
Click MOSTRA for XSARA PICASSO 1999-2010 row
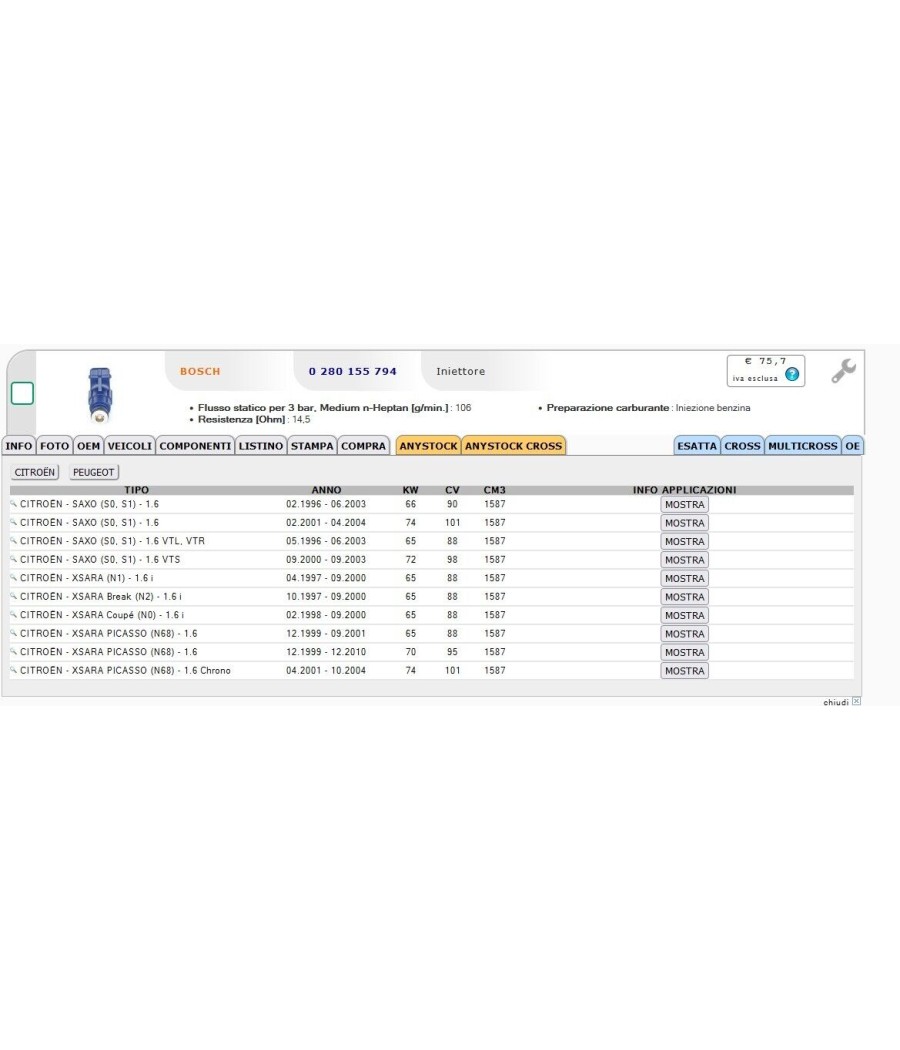(684, 652)
